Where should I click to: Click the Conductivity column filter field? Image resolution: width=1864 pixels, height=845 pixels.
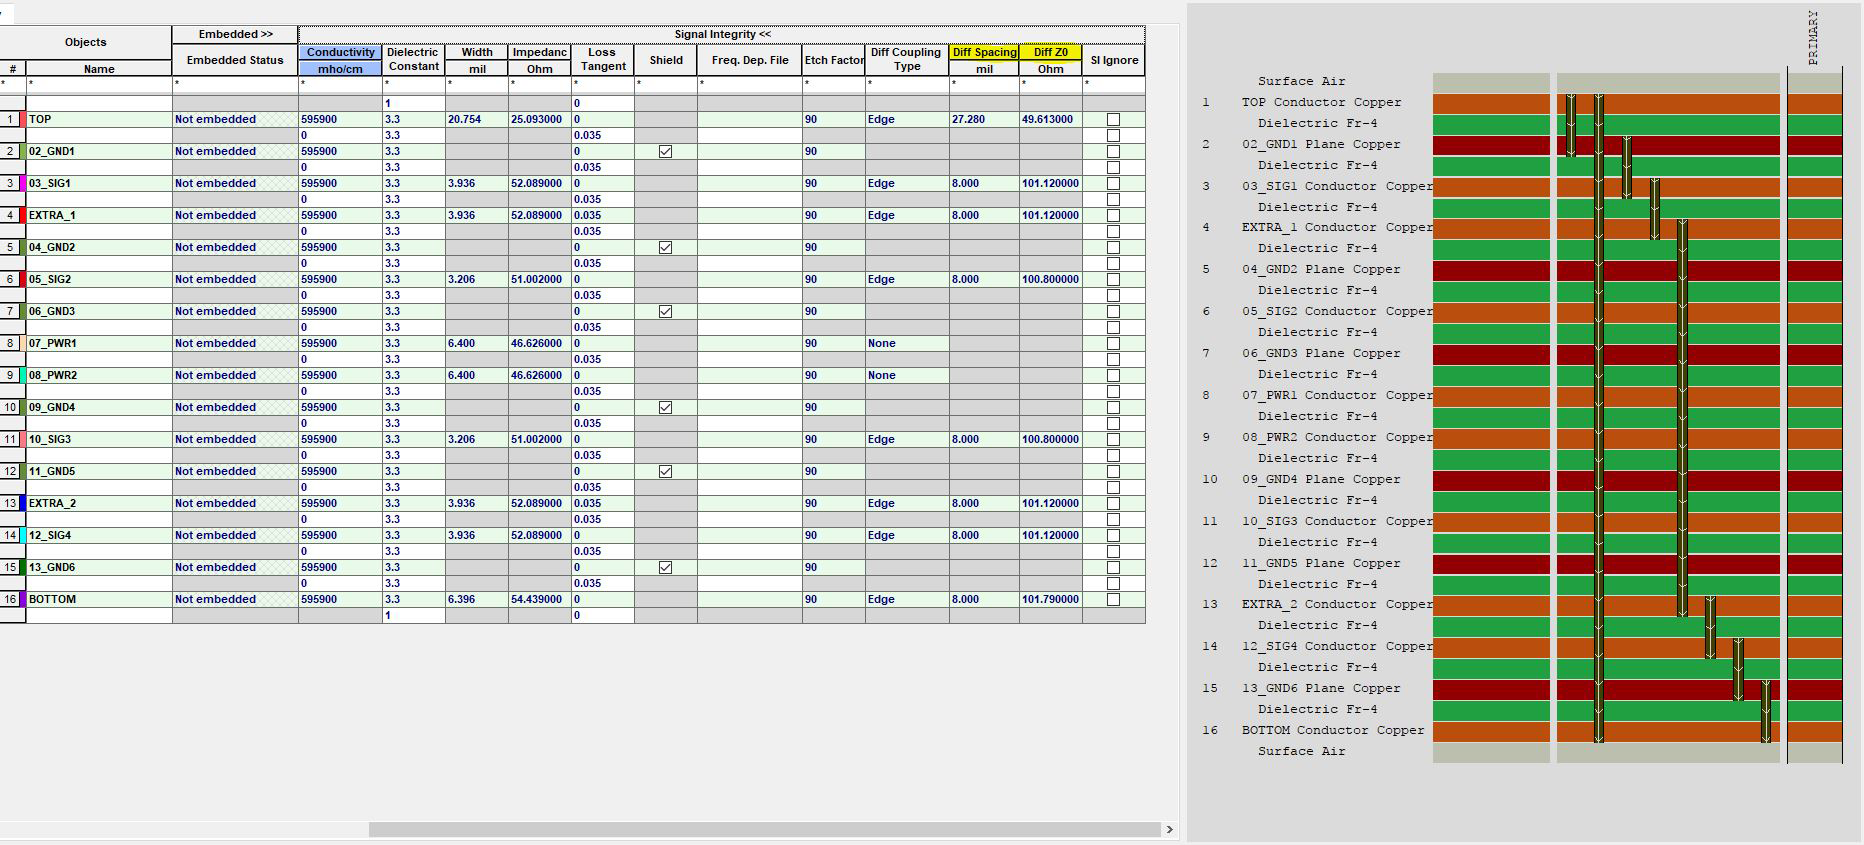(340, 84)
